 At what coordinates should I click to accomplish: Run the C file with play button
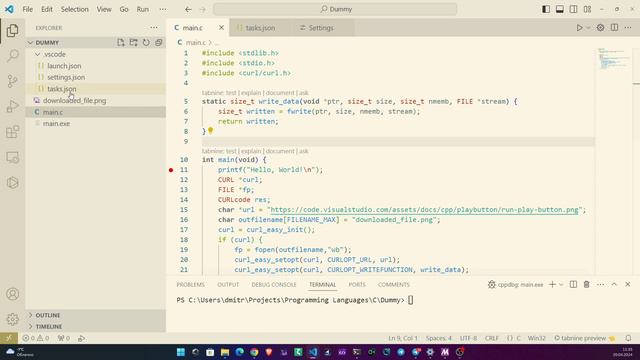[579, 28]
